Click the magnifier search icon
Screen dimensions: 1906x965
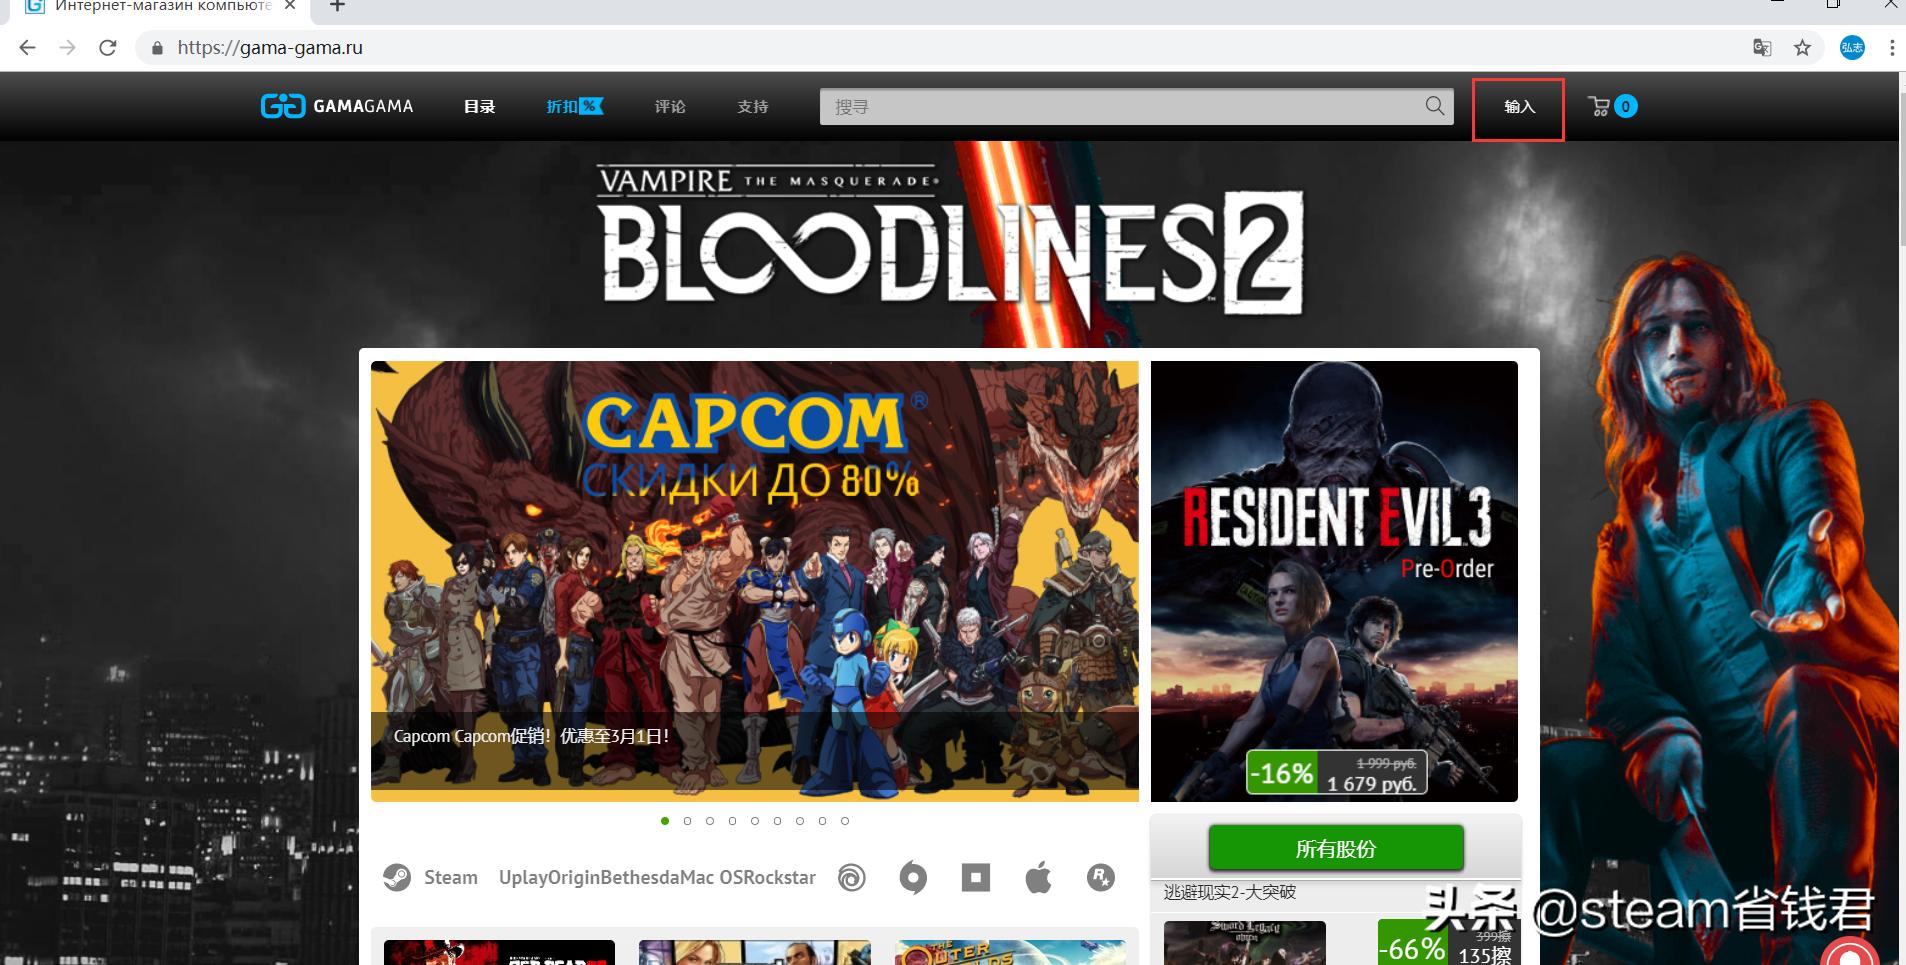[x=1435, y=106]
